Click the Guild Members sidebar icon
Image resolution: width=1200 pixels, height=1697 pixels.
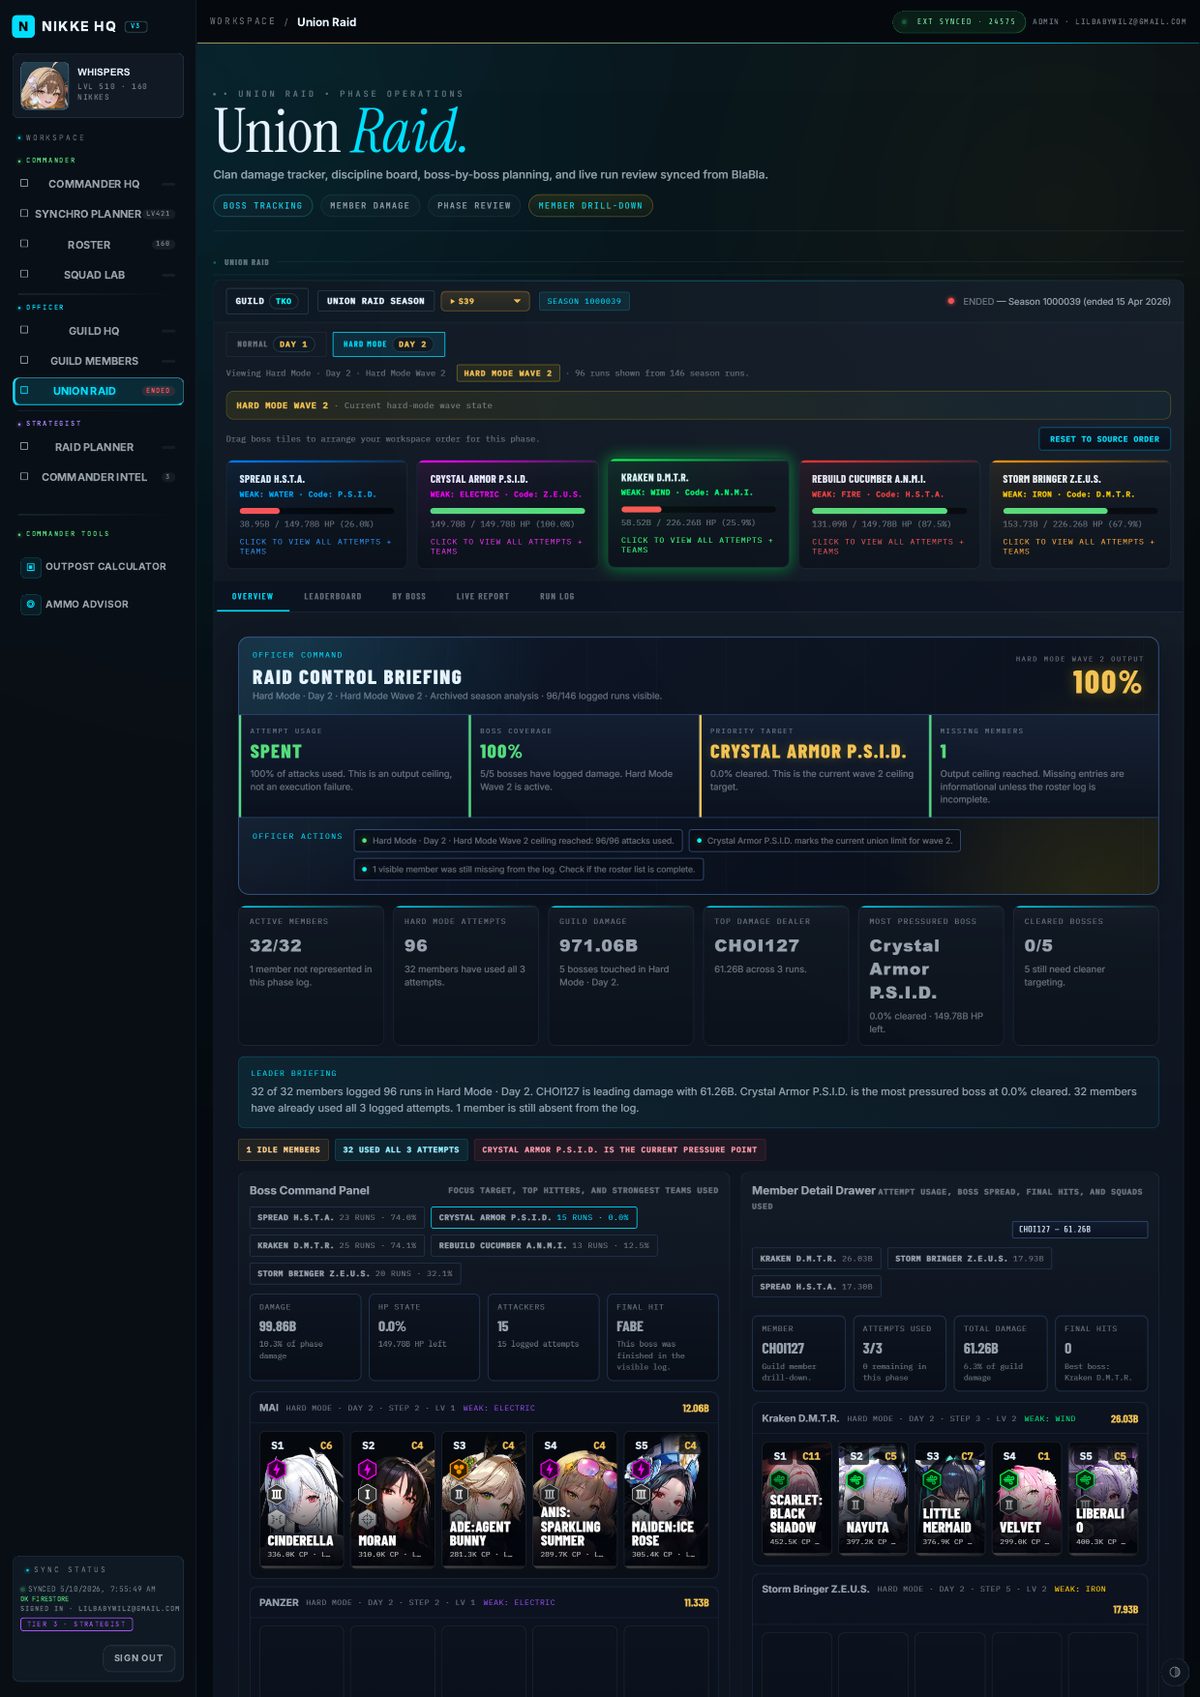(24, 360)
